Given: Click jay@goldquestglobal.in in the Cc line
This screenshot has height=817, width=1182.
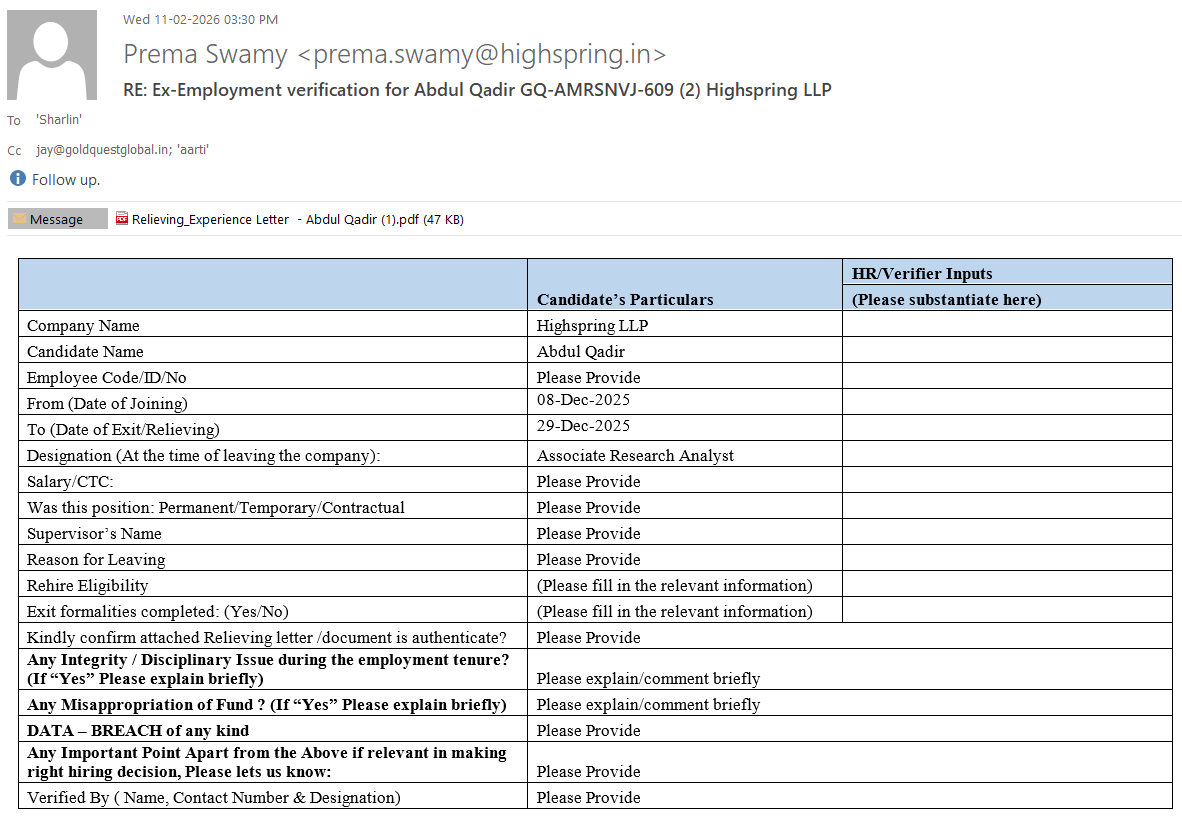Looking at the screenshot, I should point(102,150).
